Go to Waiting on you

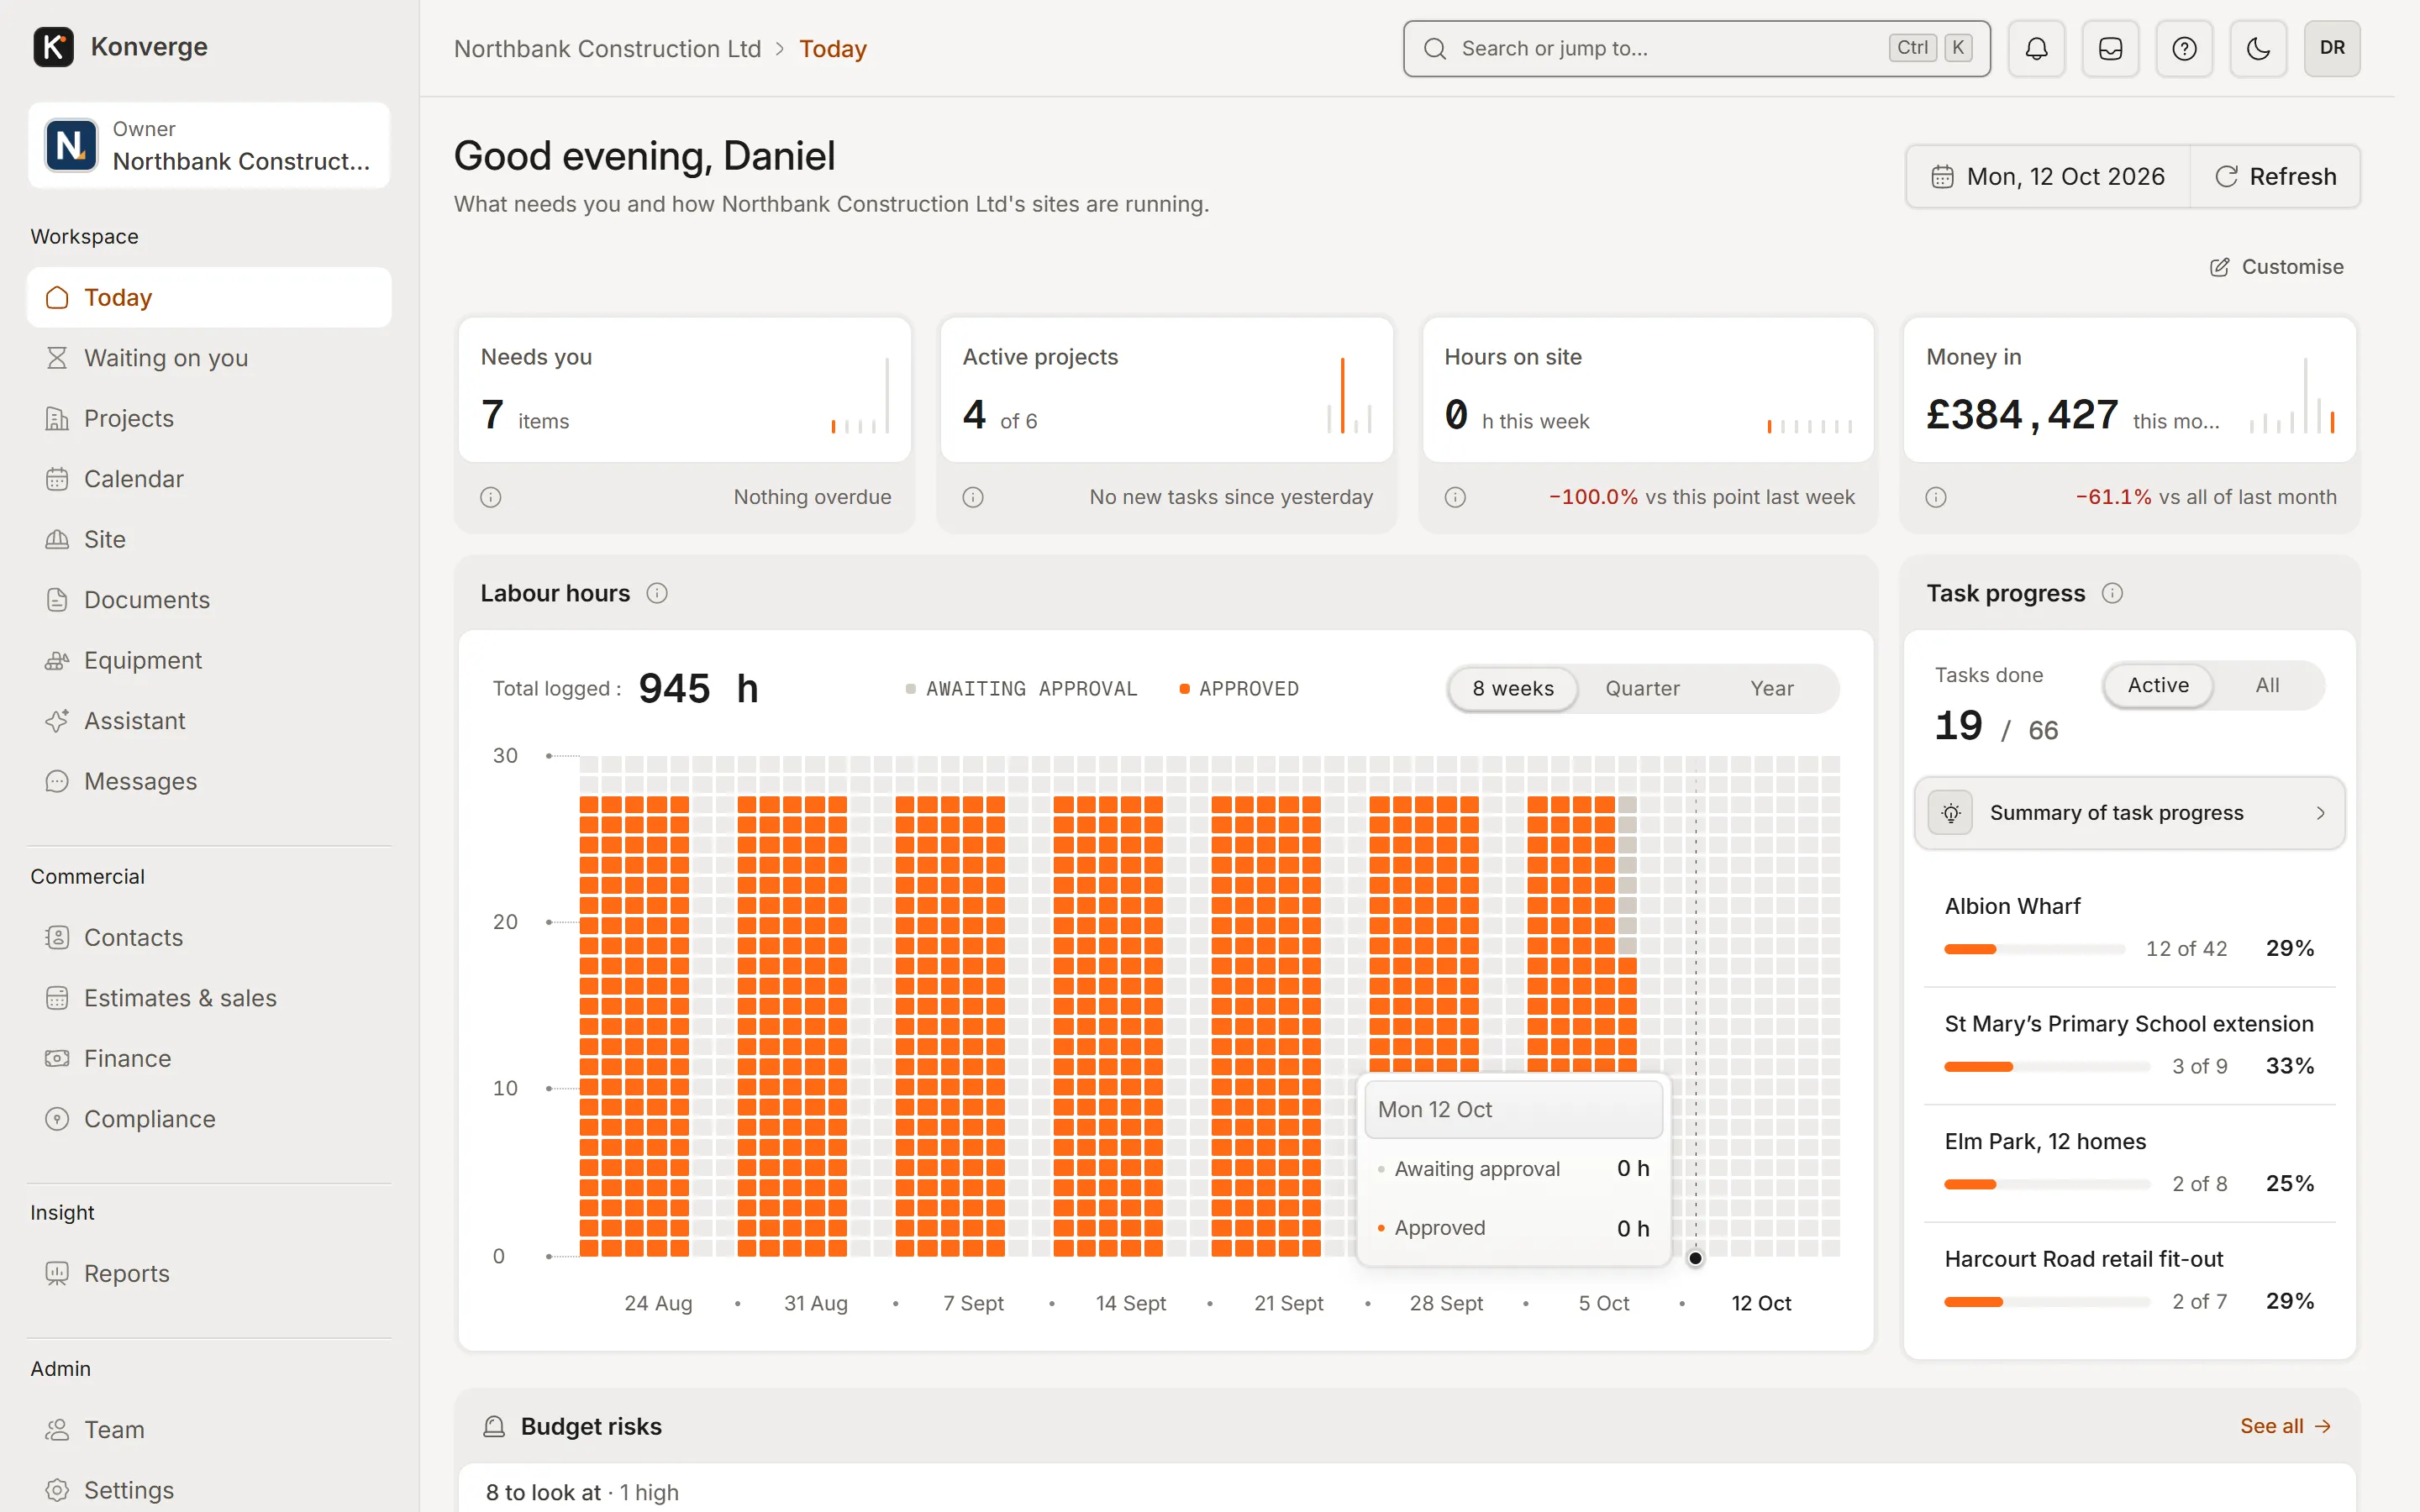[x=209, y=358]
